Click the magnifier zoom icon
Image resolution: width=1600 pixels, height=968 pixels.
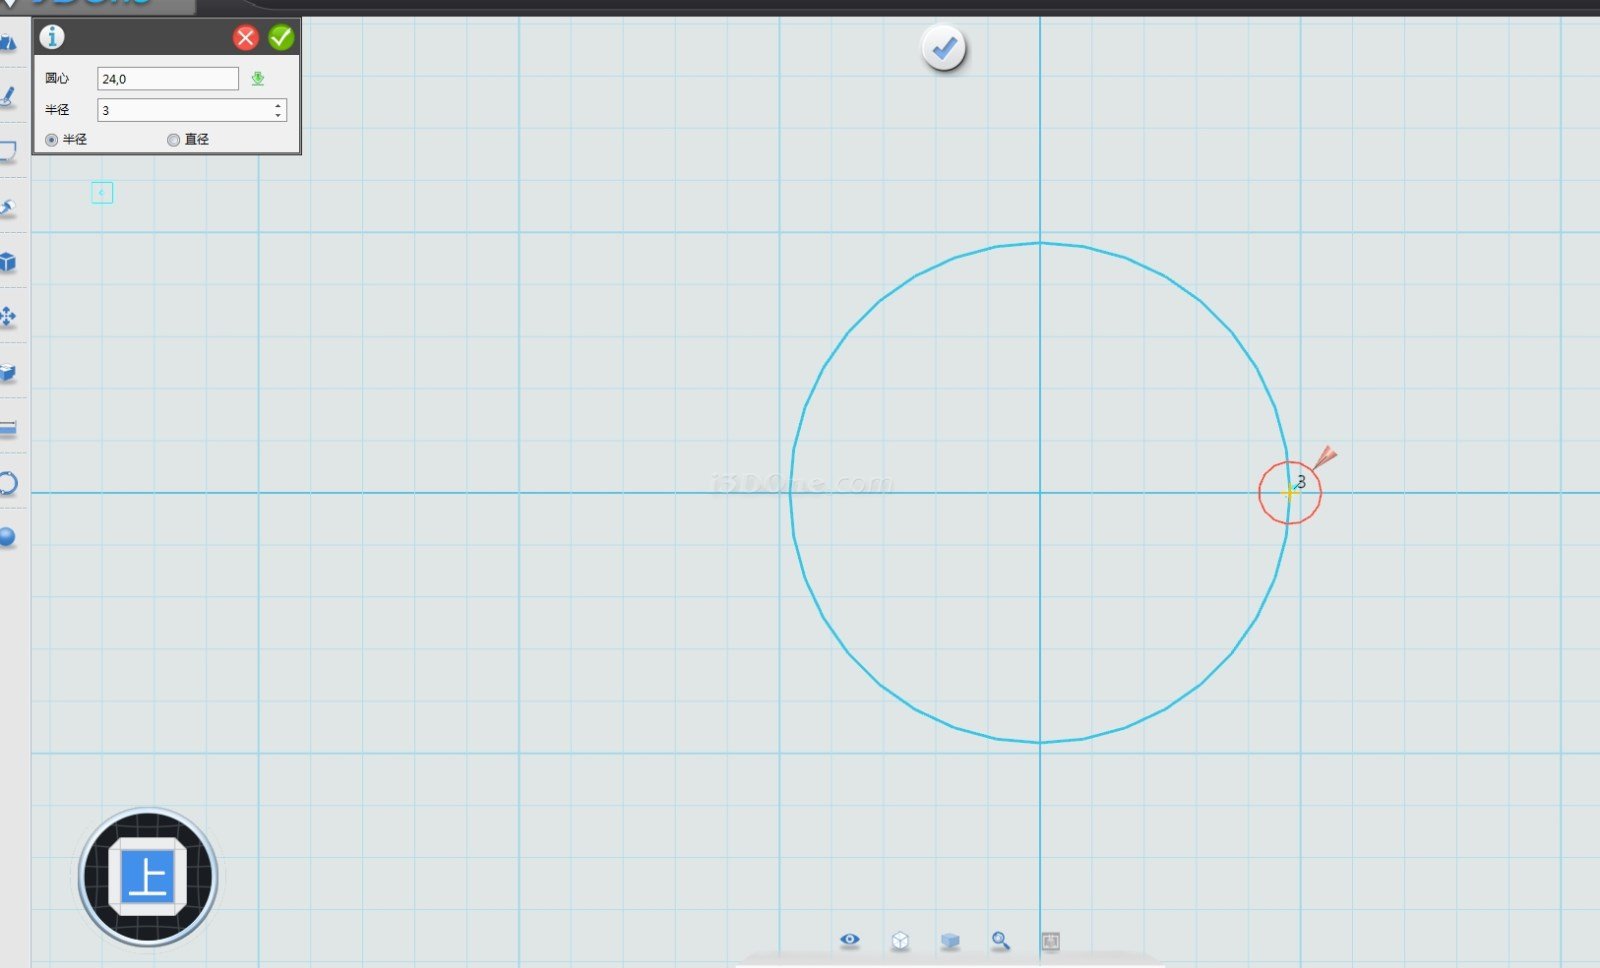coord(1000,941)
